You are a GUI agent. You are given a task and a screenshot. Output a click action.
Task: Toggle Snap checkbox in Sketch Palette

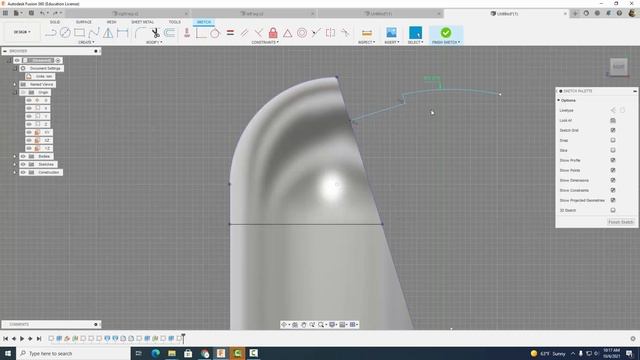[x=613, y=140]
